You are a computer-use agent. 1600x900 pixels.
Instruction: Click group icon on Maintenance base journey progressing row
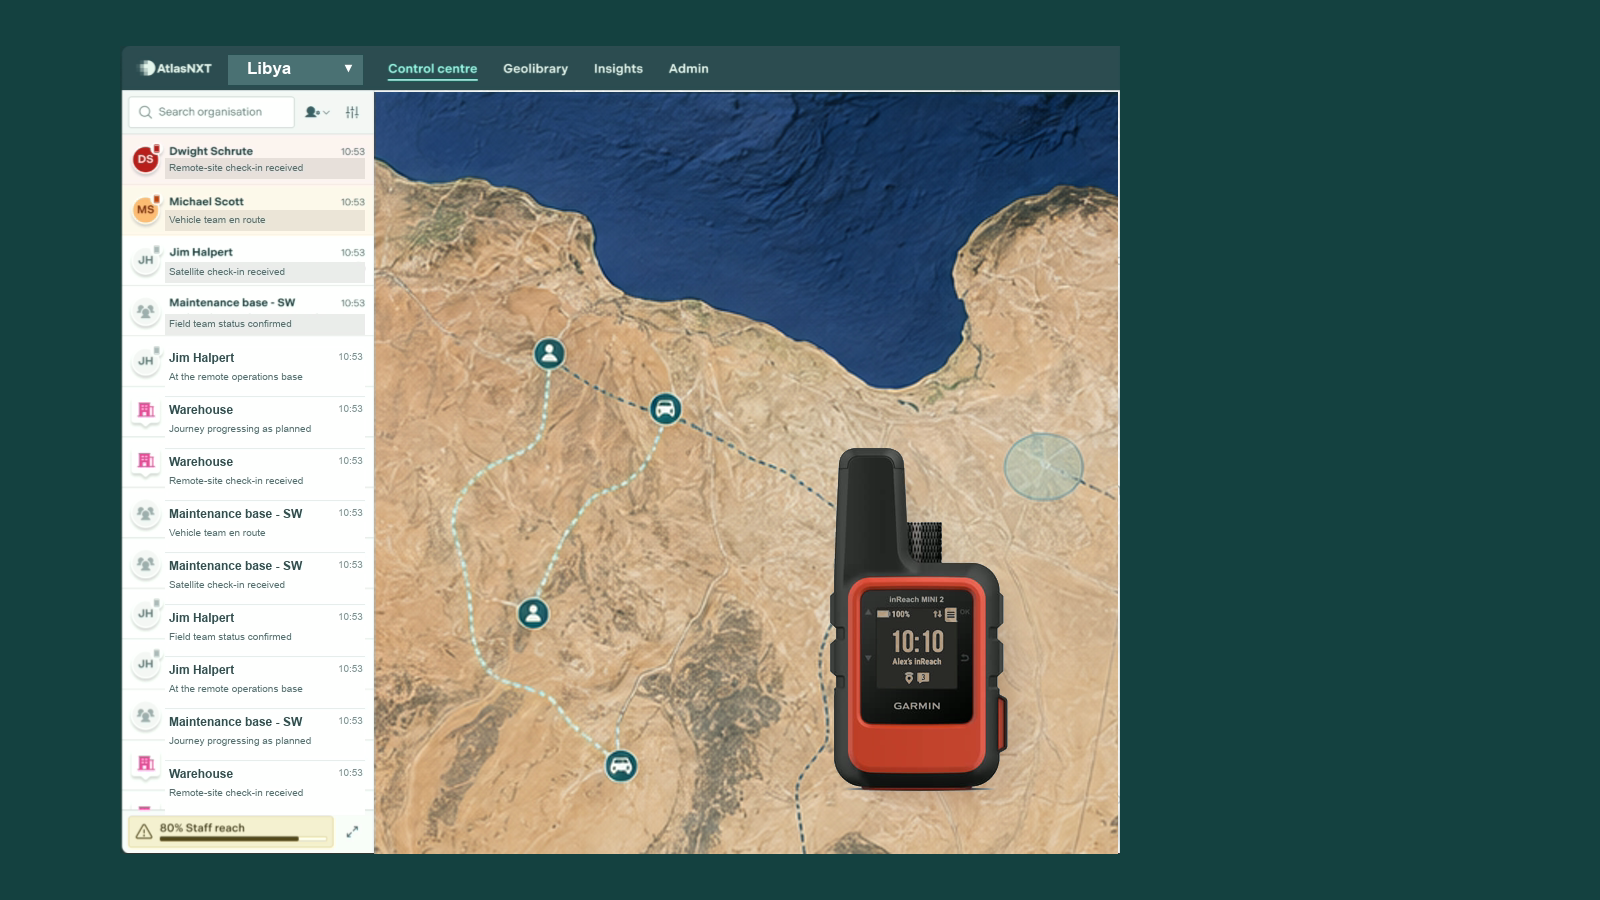(146, 717)
